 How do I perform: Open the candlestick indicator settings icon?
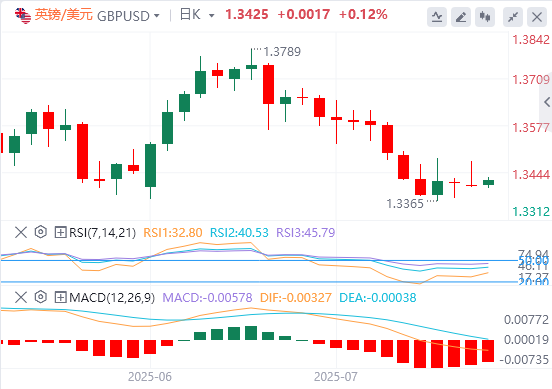(x=485, y=17)
